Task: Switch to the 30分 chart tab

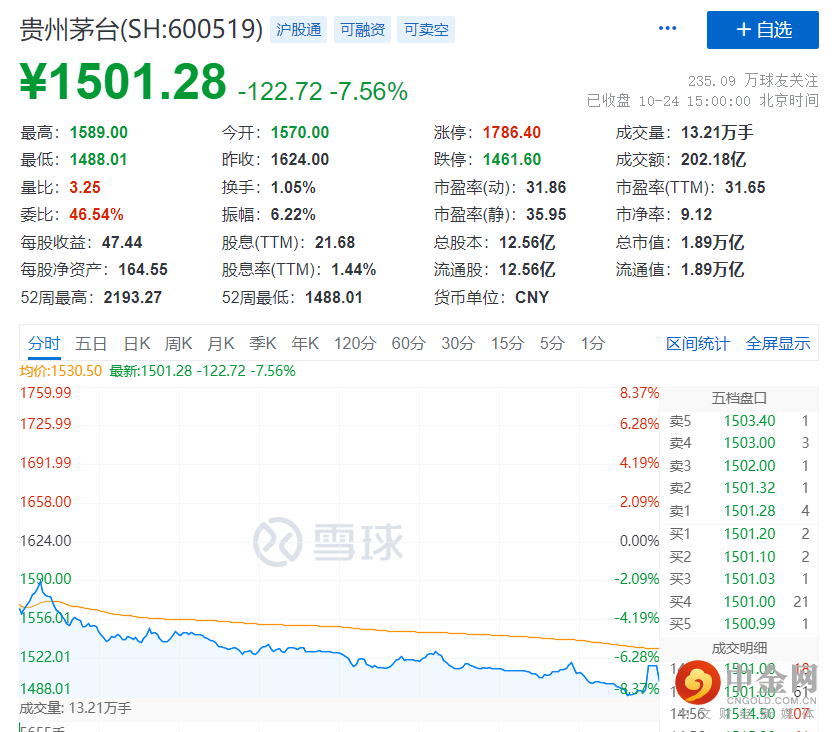Action: point(458,344)
